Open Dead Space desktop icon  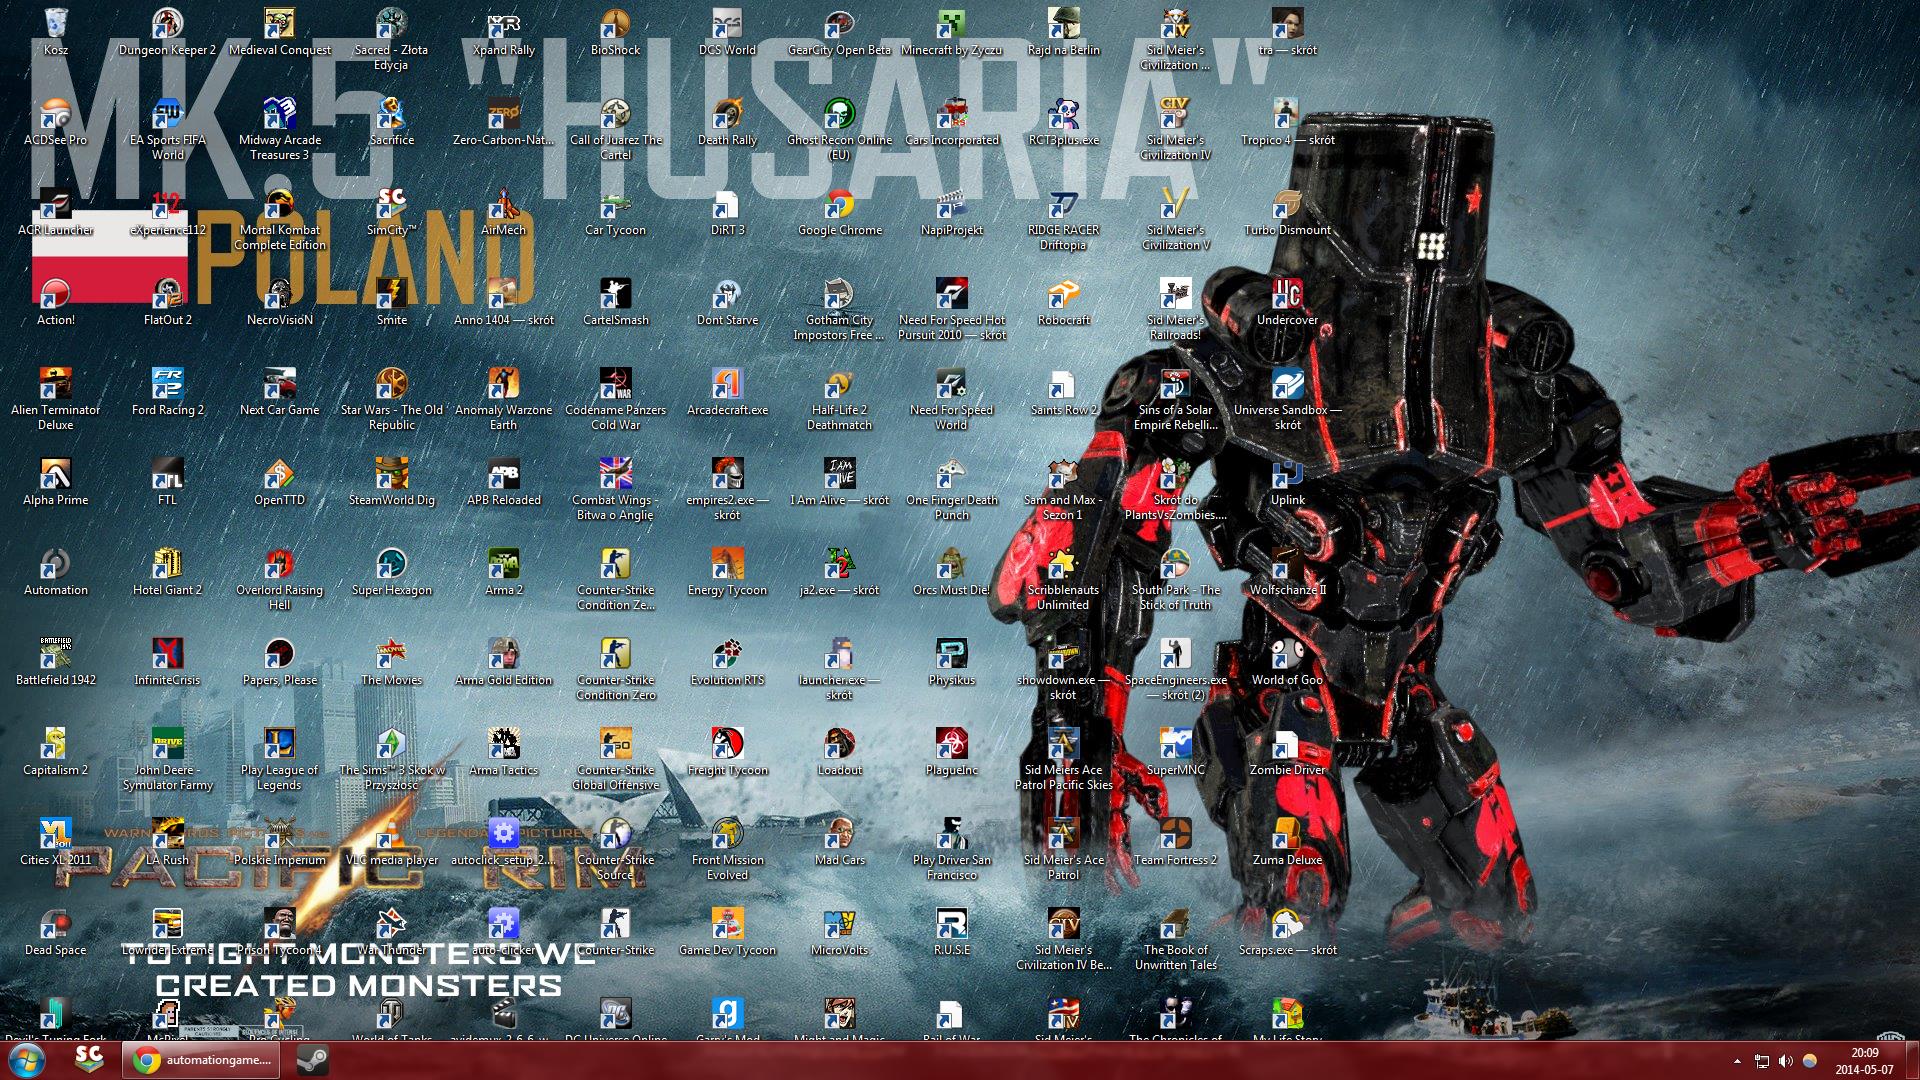tap(56, 931)
